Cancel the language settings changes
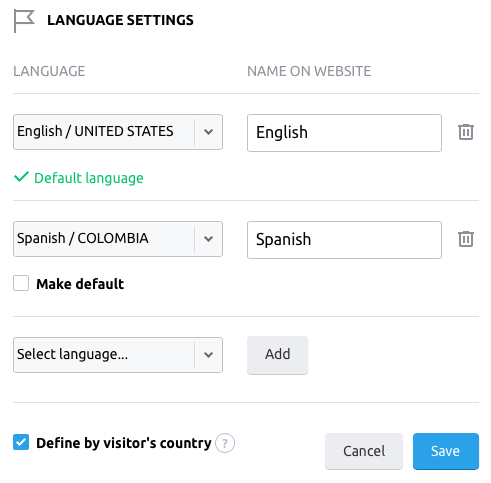 (x=364, y=451)
